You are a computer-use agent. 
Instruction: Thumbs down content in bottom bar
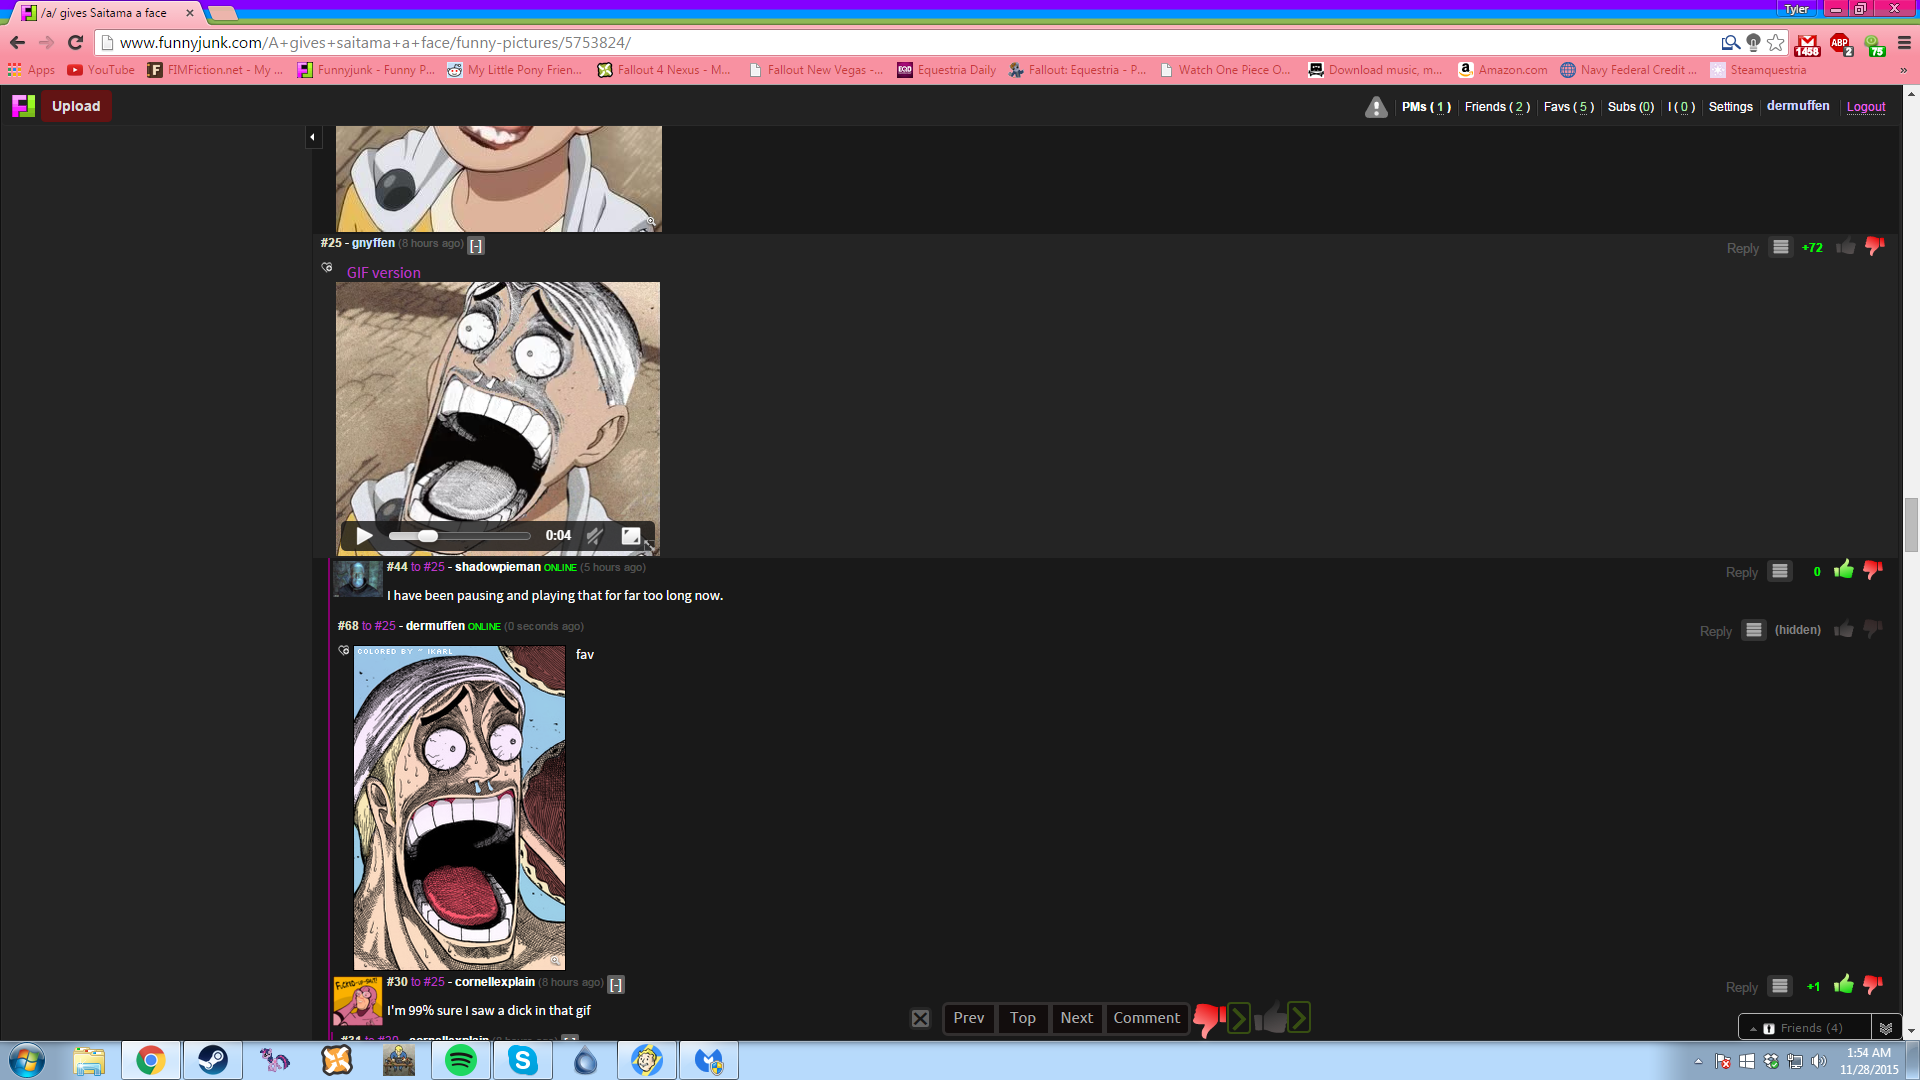pyautogui.click(x=1208, y=1018)
